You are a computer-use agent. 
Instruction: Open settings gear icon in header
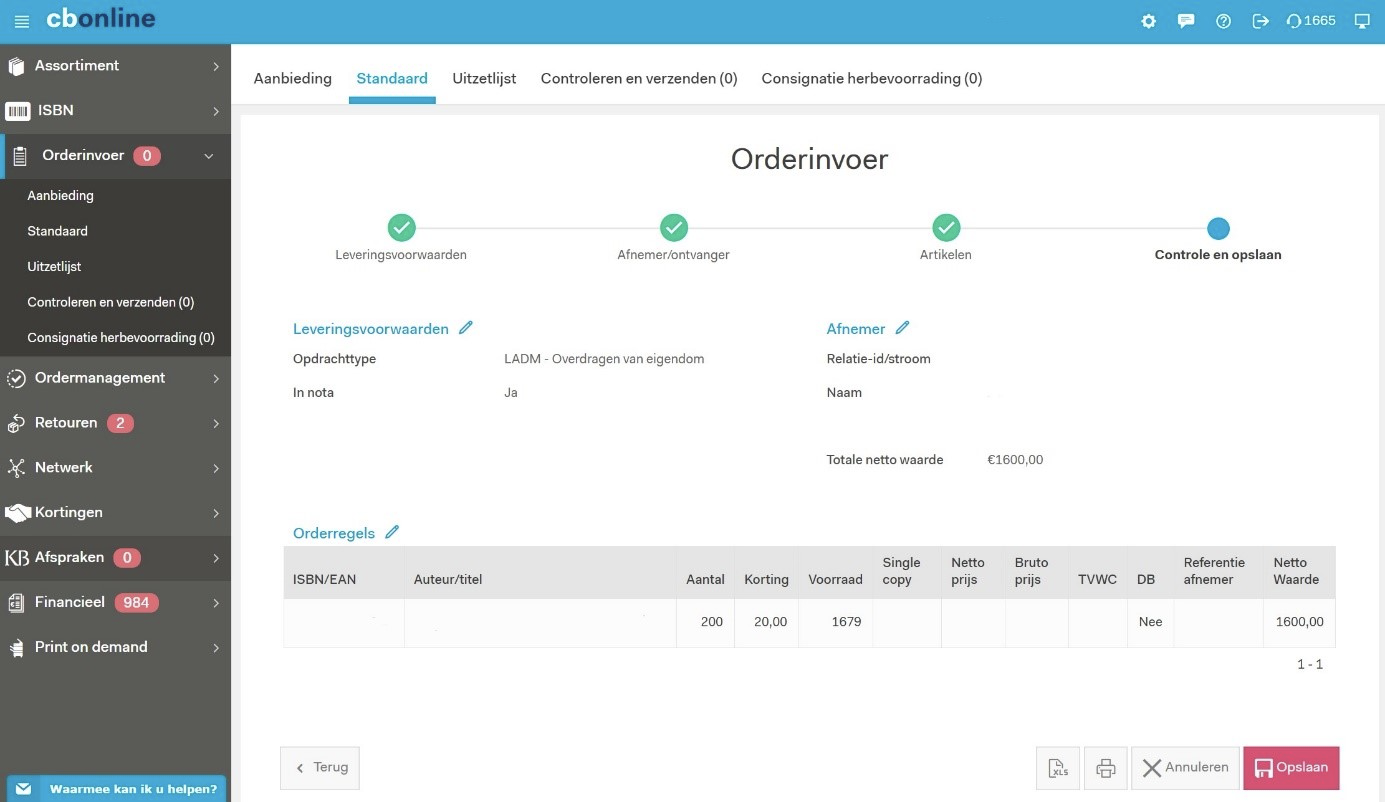[x=1149, y=21]
